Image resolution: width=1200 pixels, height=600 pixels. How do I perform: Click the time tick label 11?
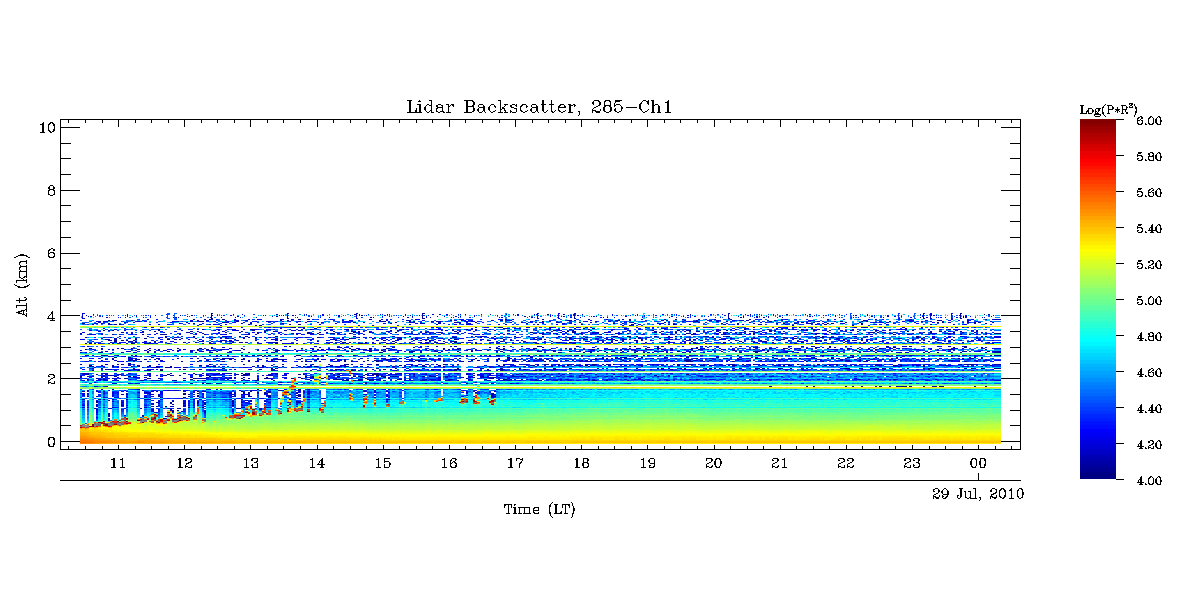[118, 463]
